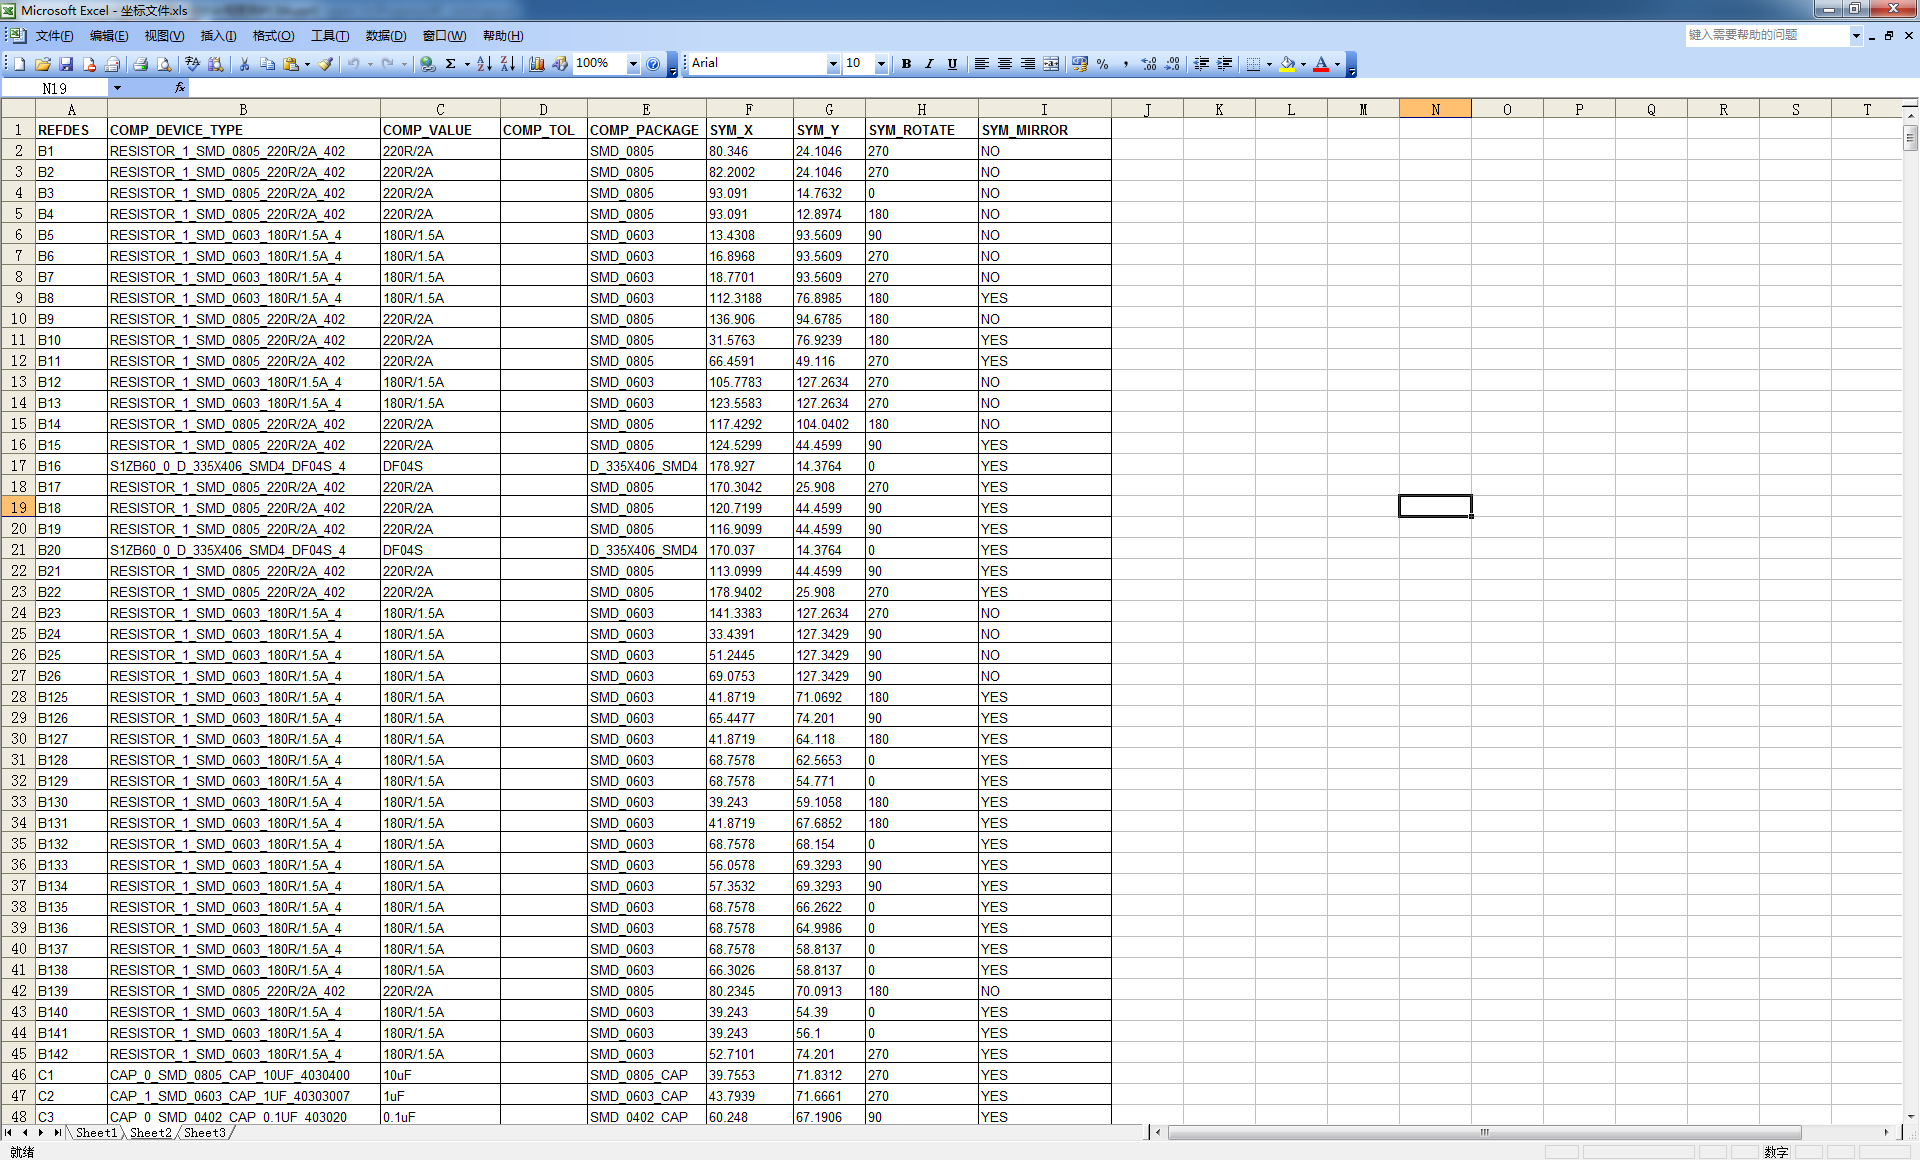Select cell B17 with S1ZB60_0_D_335X406_SMD4_DF04S_4
1920x1160 pixels.
[x=244, y=466]
